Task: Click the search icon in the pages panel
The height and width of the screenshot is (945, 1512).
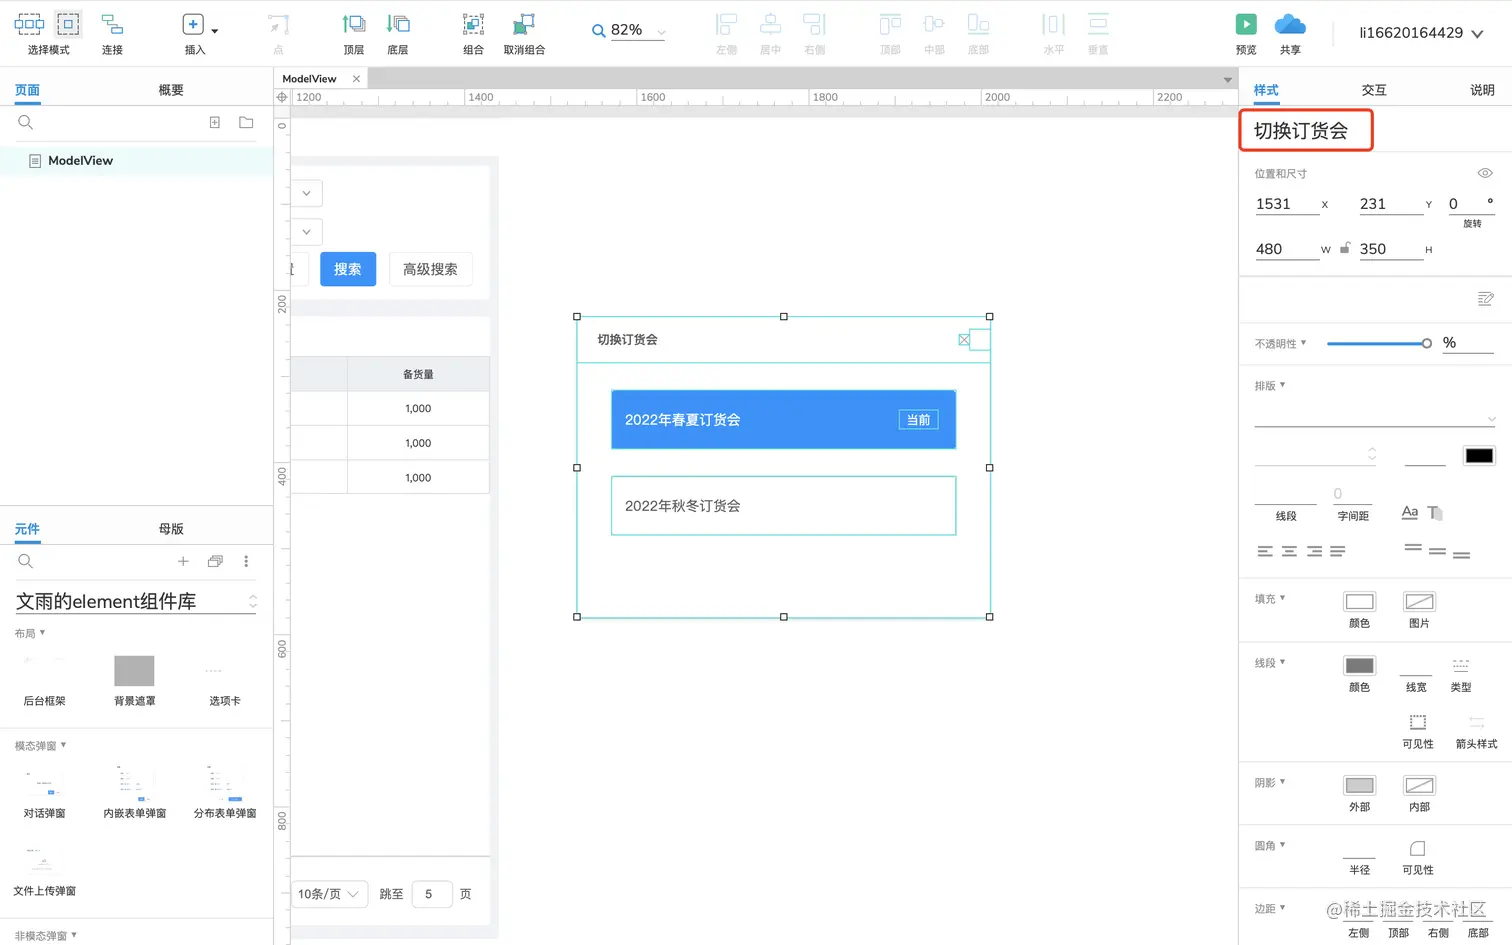Action: [26, 122]
